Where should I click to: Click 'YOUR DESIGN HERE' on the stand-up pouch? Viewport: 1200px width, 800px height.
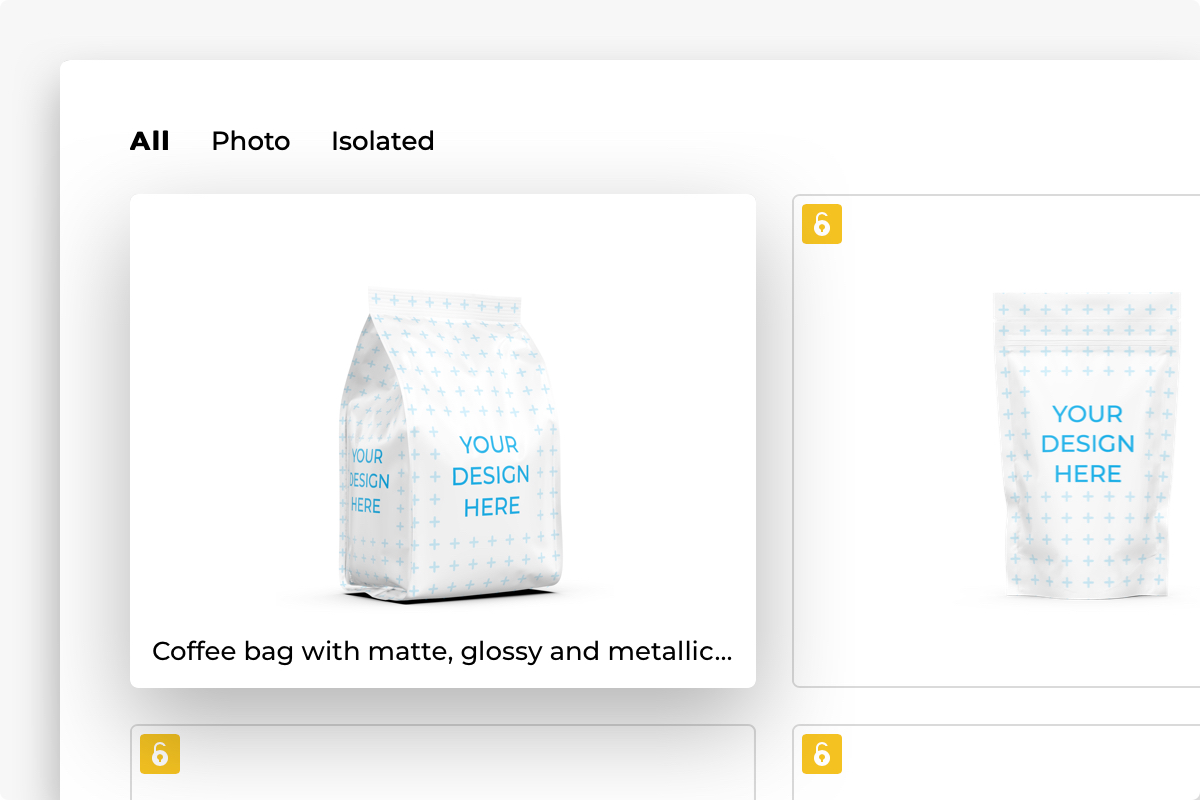(x=1088, y=443)
